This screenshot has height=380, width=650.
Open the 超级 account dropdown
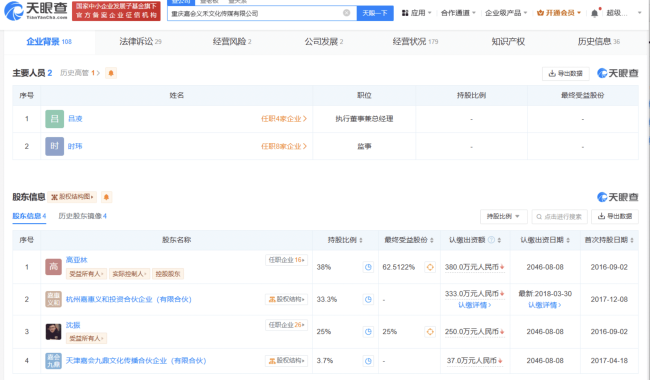tap(623, 13)
